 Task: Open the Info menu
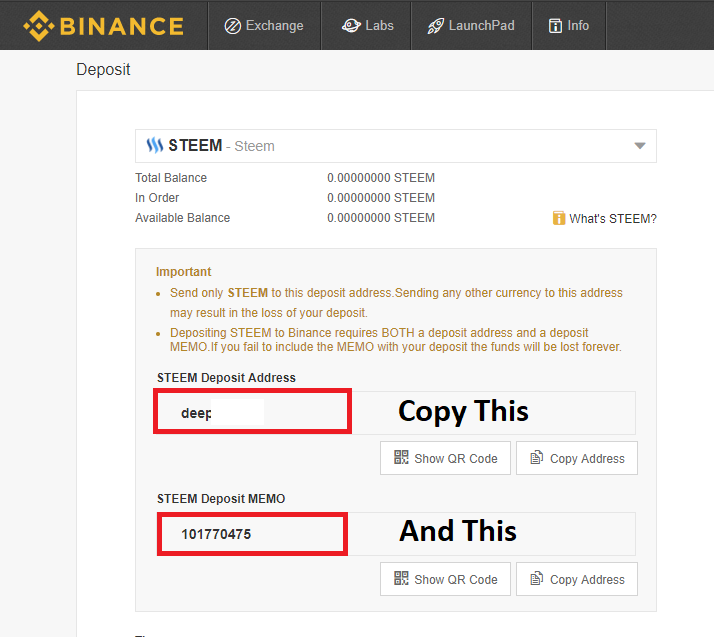pos(569,25)
